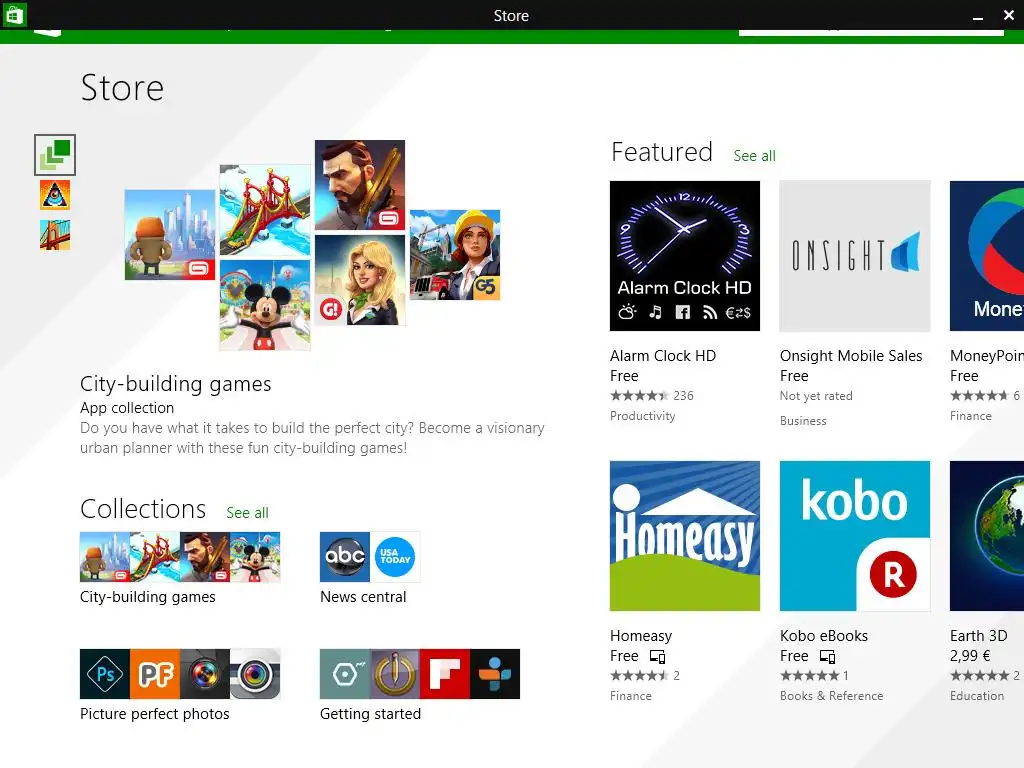Click the blue-orange dots app icon
1024x768 pixels.
[495, 674]
